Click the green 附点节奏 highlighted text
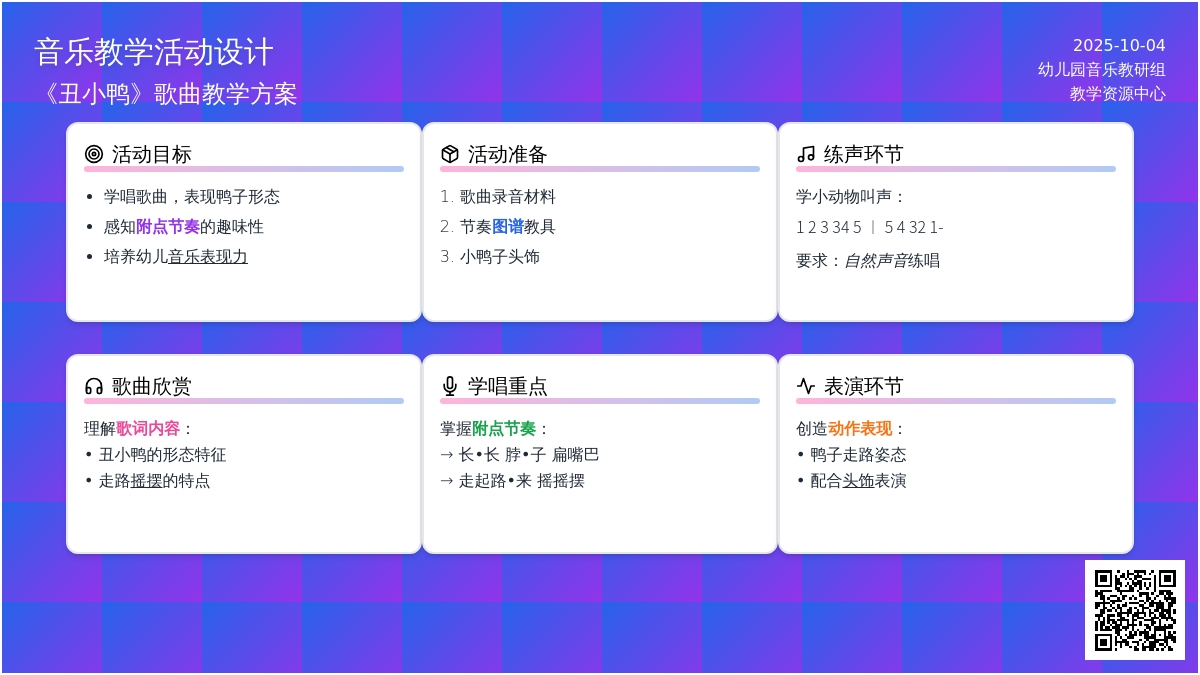This screenshot has height=675, width=1200. pyautogui.click(x=504, y=429)
